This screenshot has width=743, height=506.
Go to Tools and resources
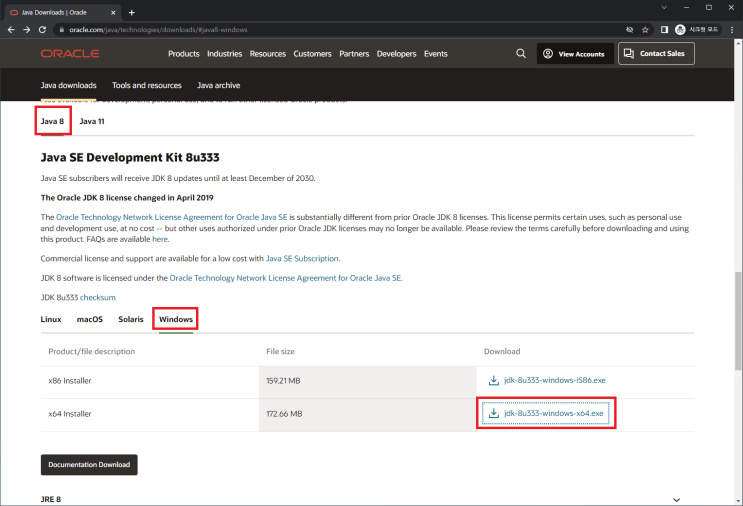147,85
